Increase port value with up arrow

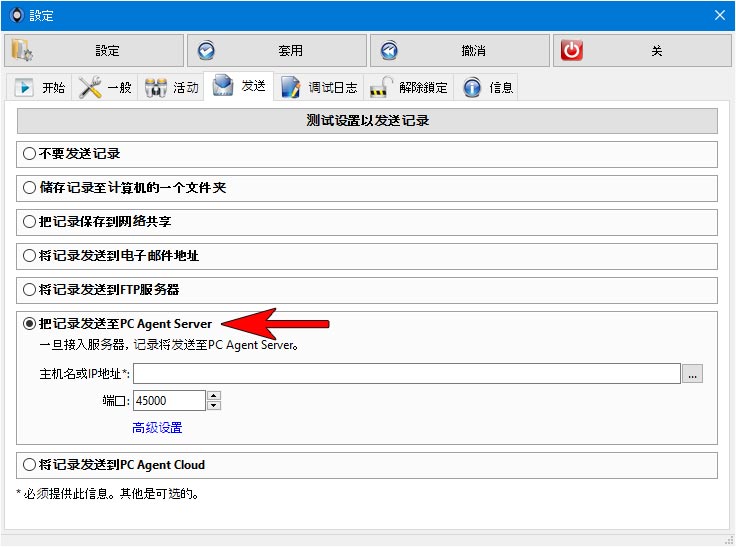point(214,396)
